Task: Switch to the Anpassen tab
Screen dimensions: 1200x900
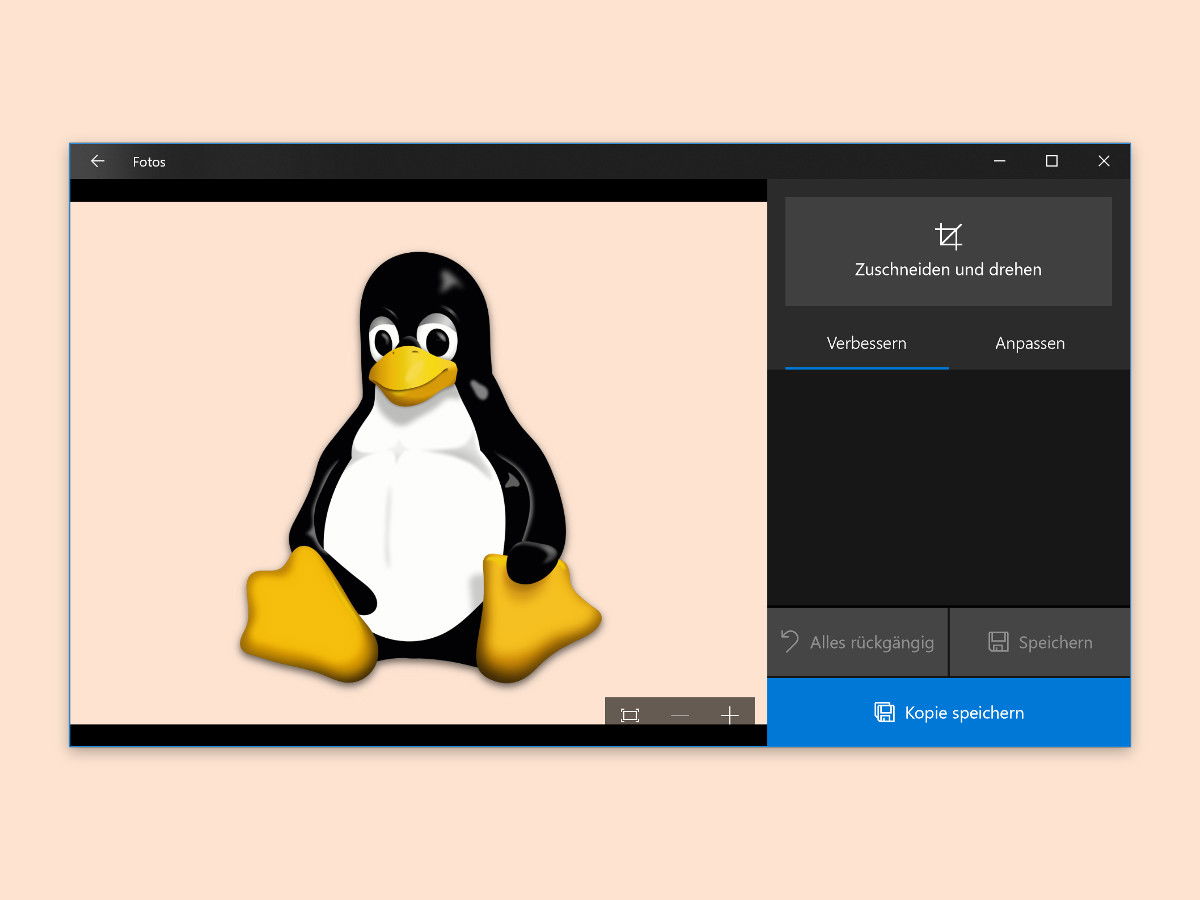Action: pos(1030,344)
